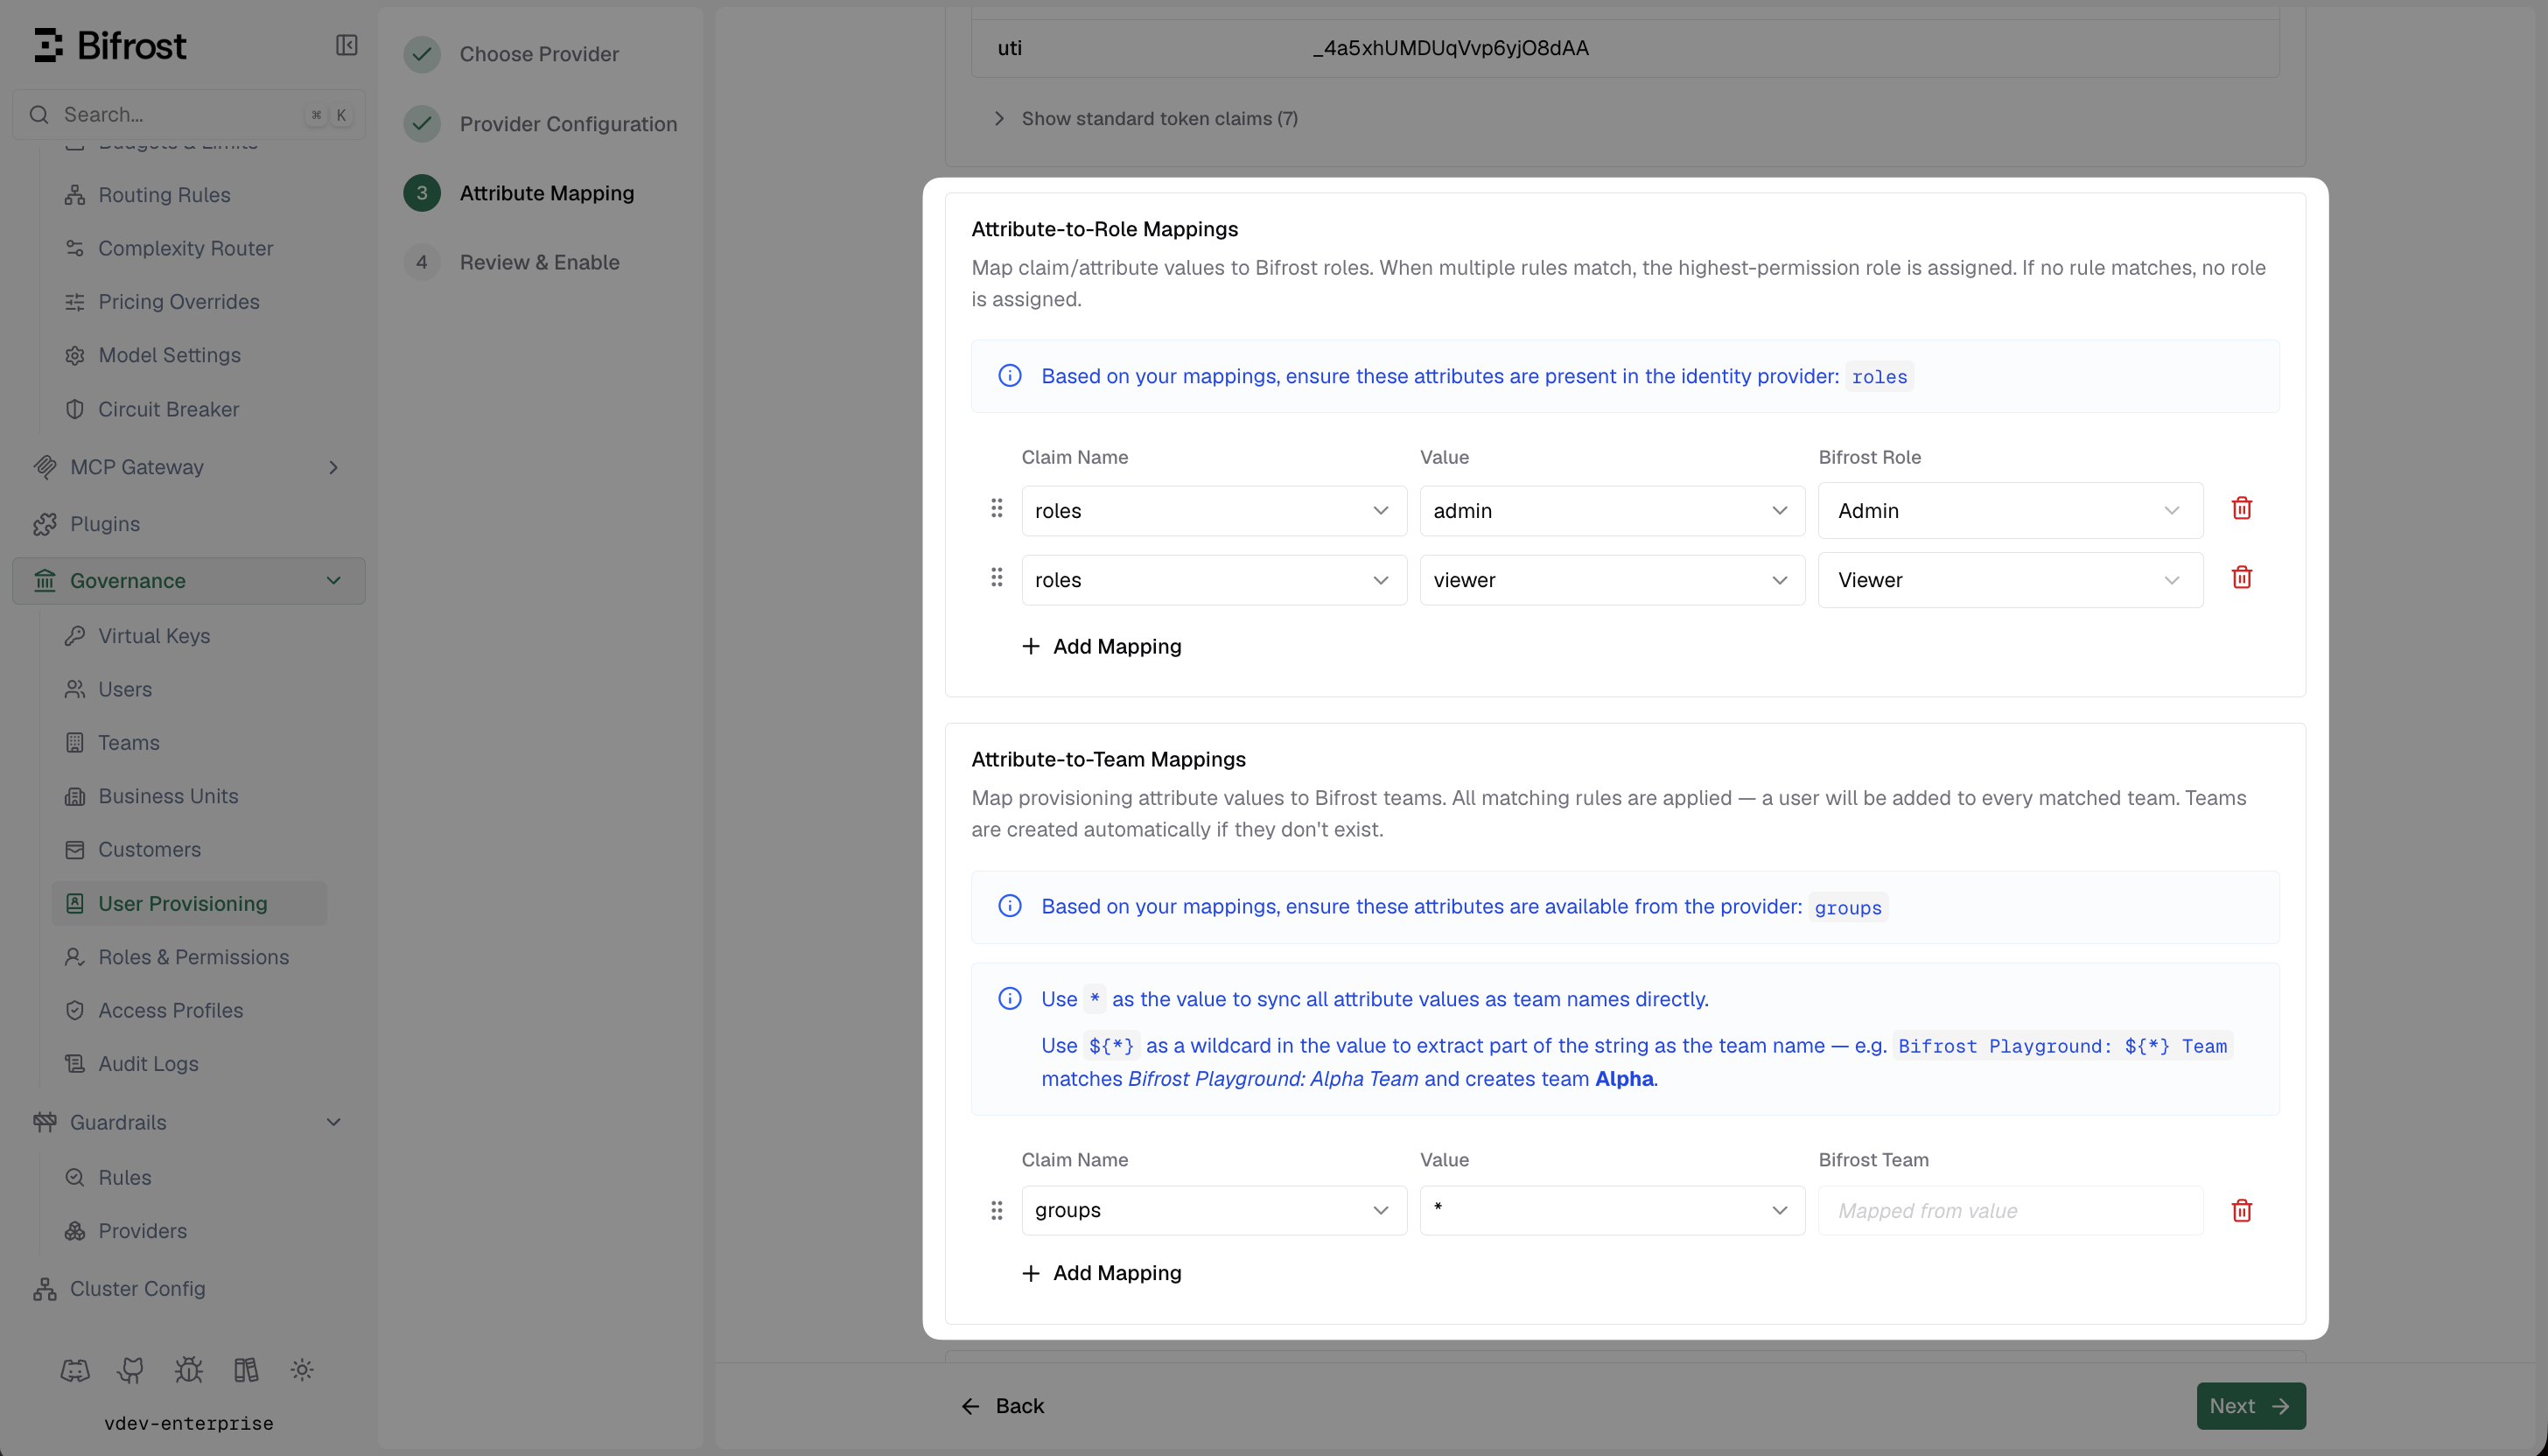Image resolution: width=2548 pixels, height=1456 pixels.
Task: Proceed with the Next button
Action: coord(2251,1406)
